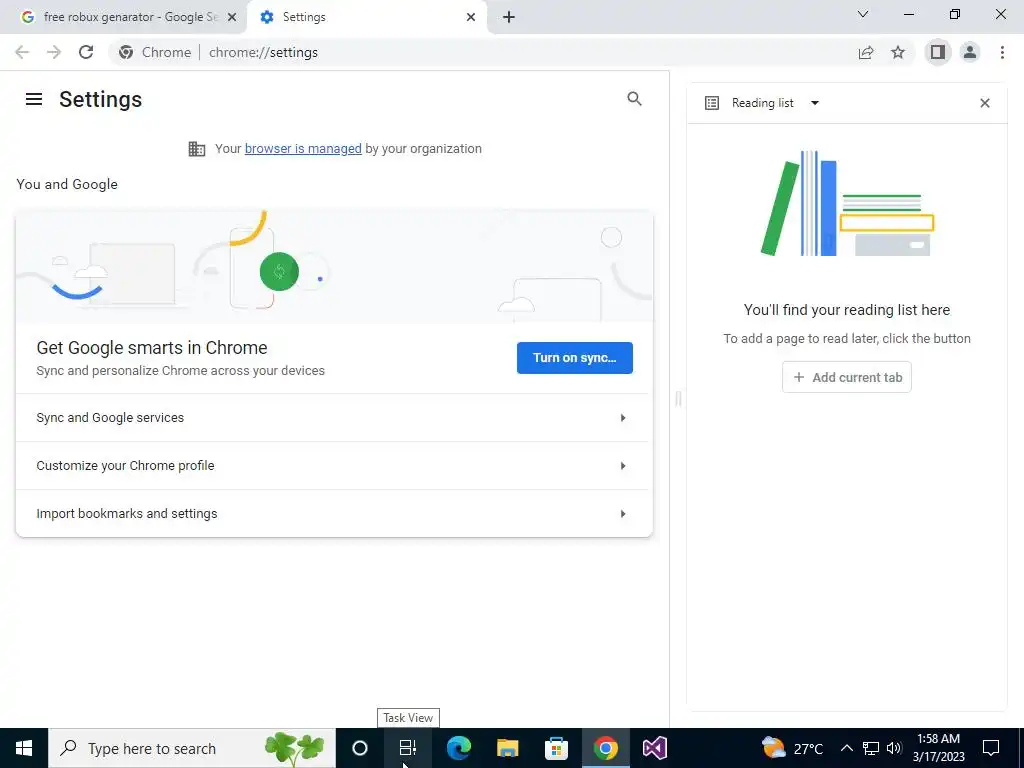1024x768 pixels.
Task: Click the weather 27°C widget
Action: coord(792,748)
